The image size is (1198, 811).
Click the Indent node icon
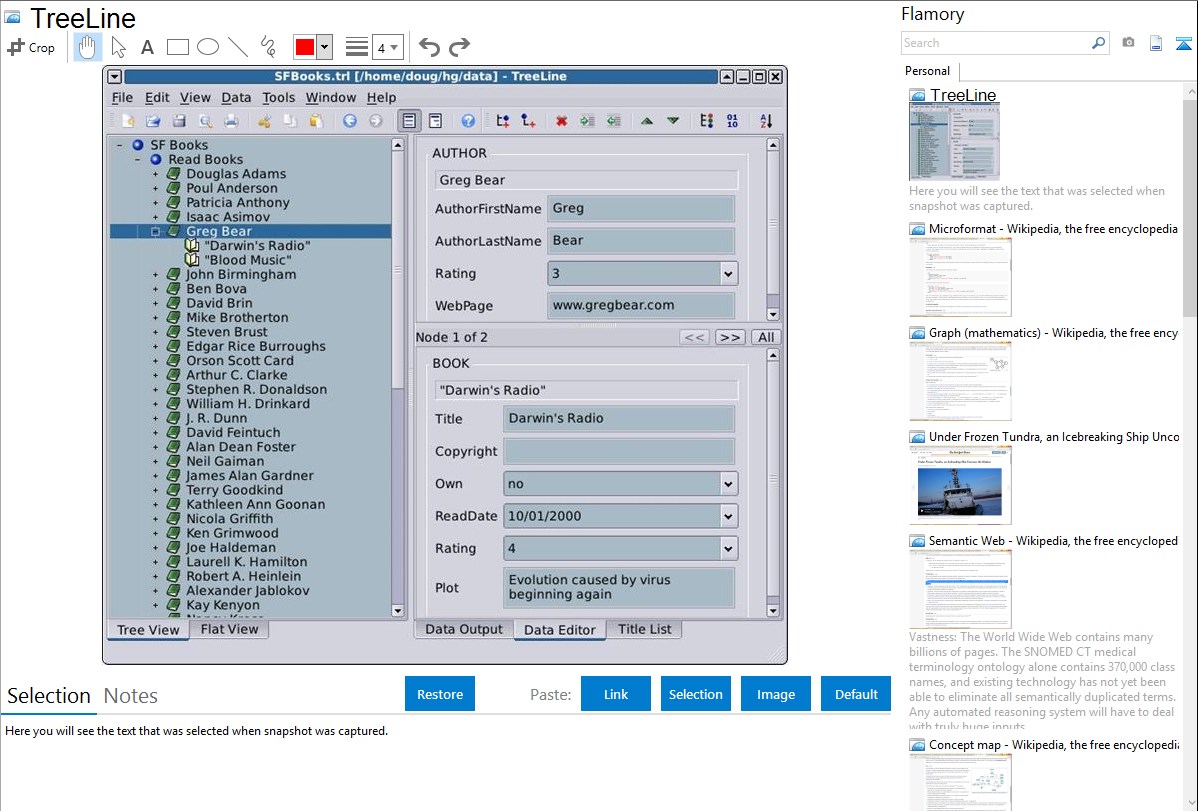[x=588, y=121]
